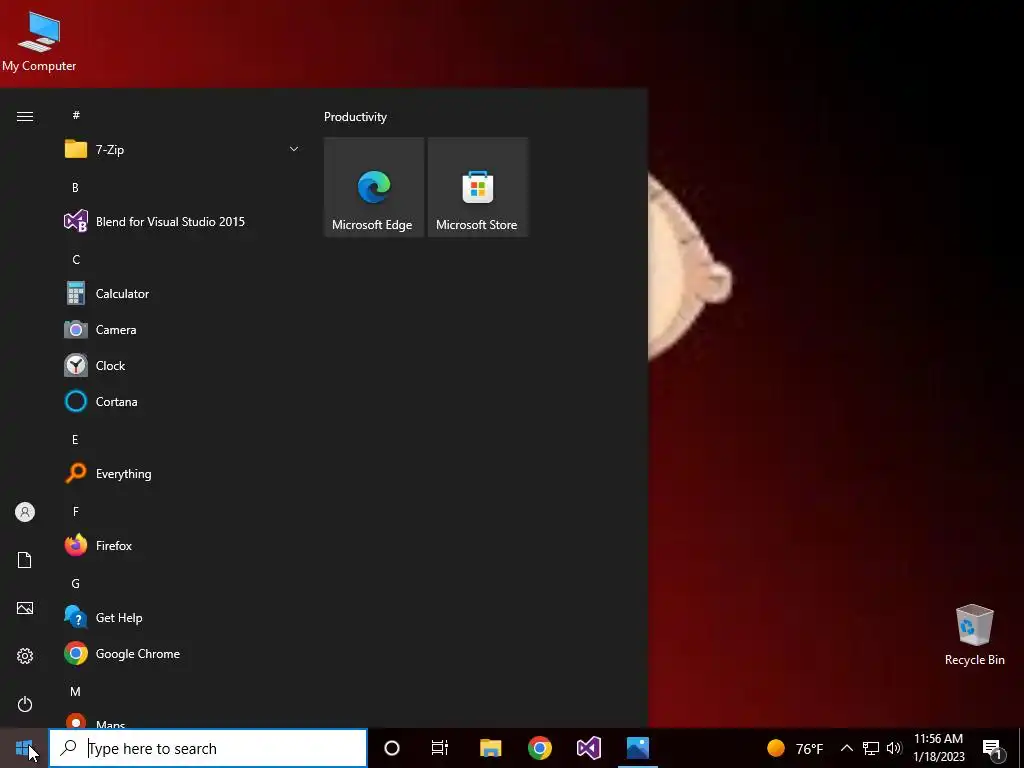Screen dimensions: 1024x768
Task: Jump to apps via the # header
Action: coord(76,115)
